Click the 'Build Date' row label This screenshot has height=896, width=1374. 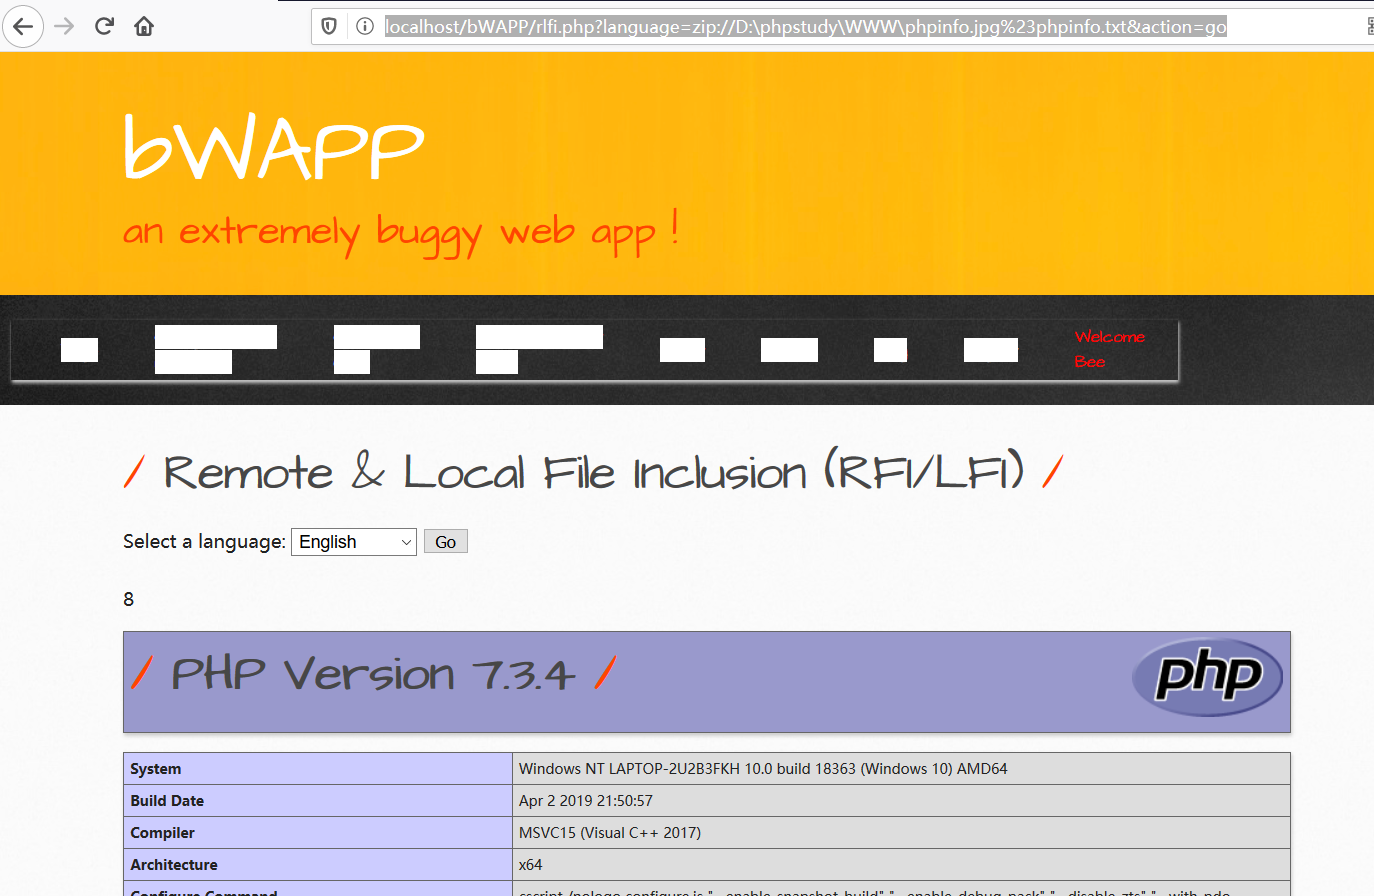click(167, 801)
